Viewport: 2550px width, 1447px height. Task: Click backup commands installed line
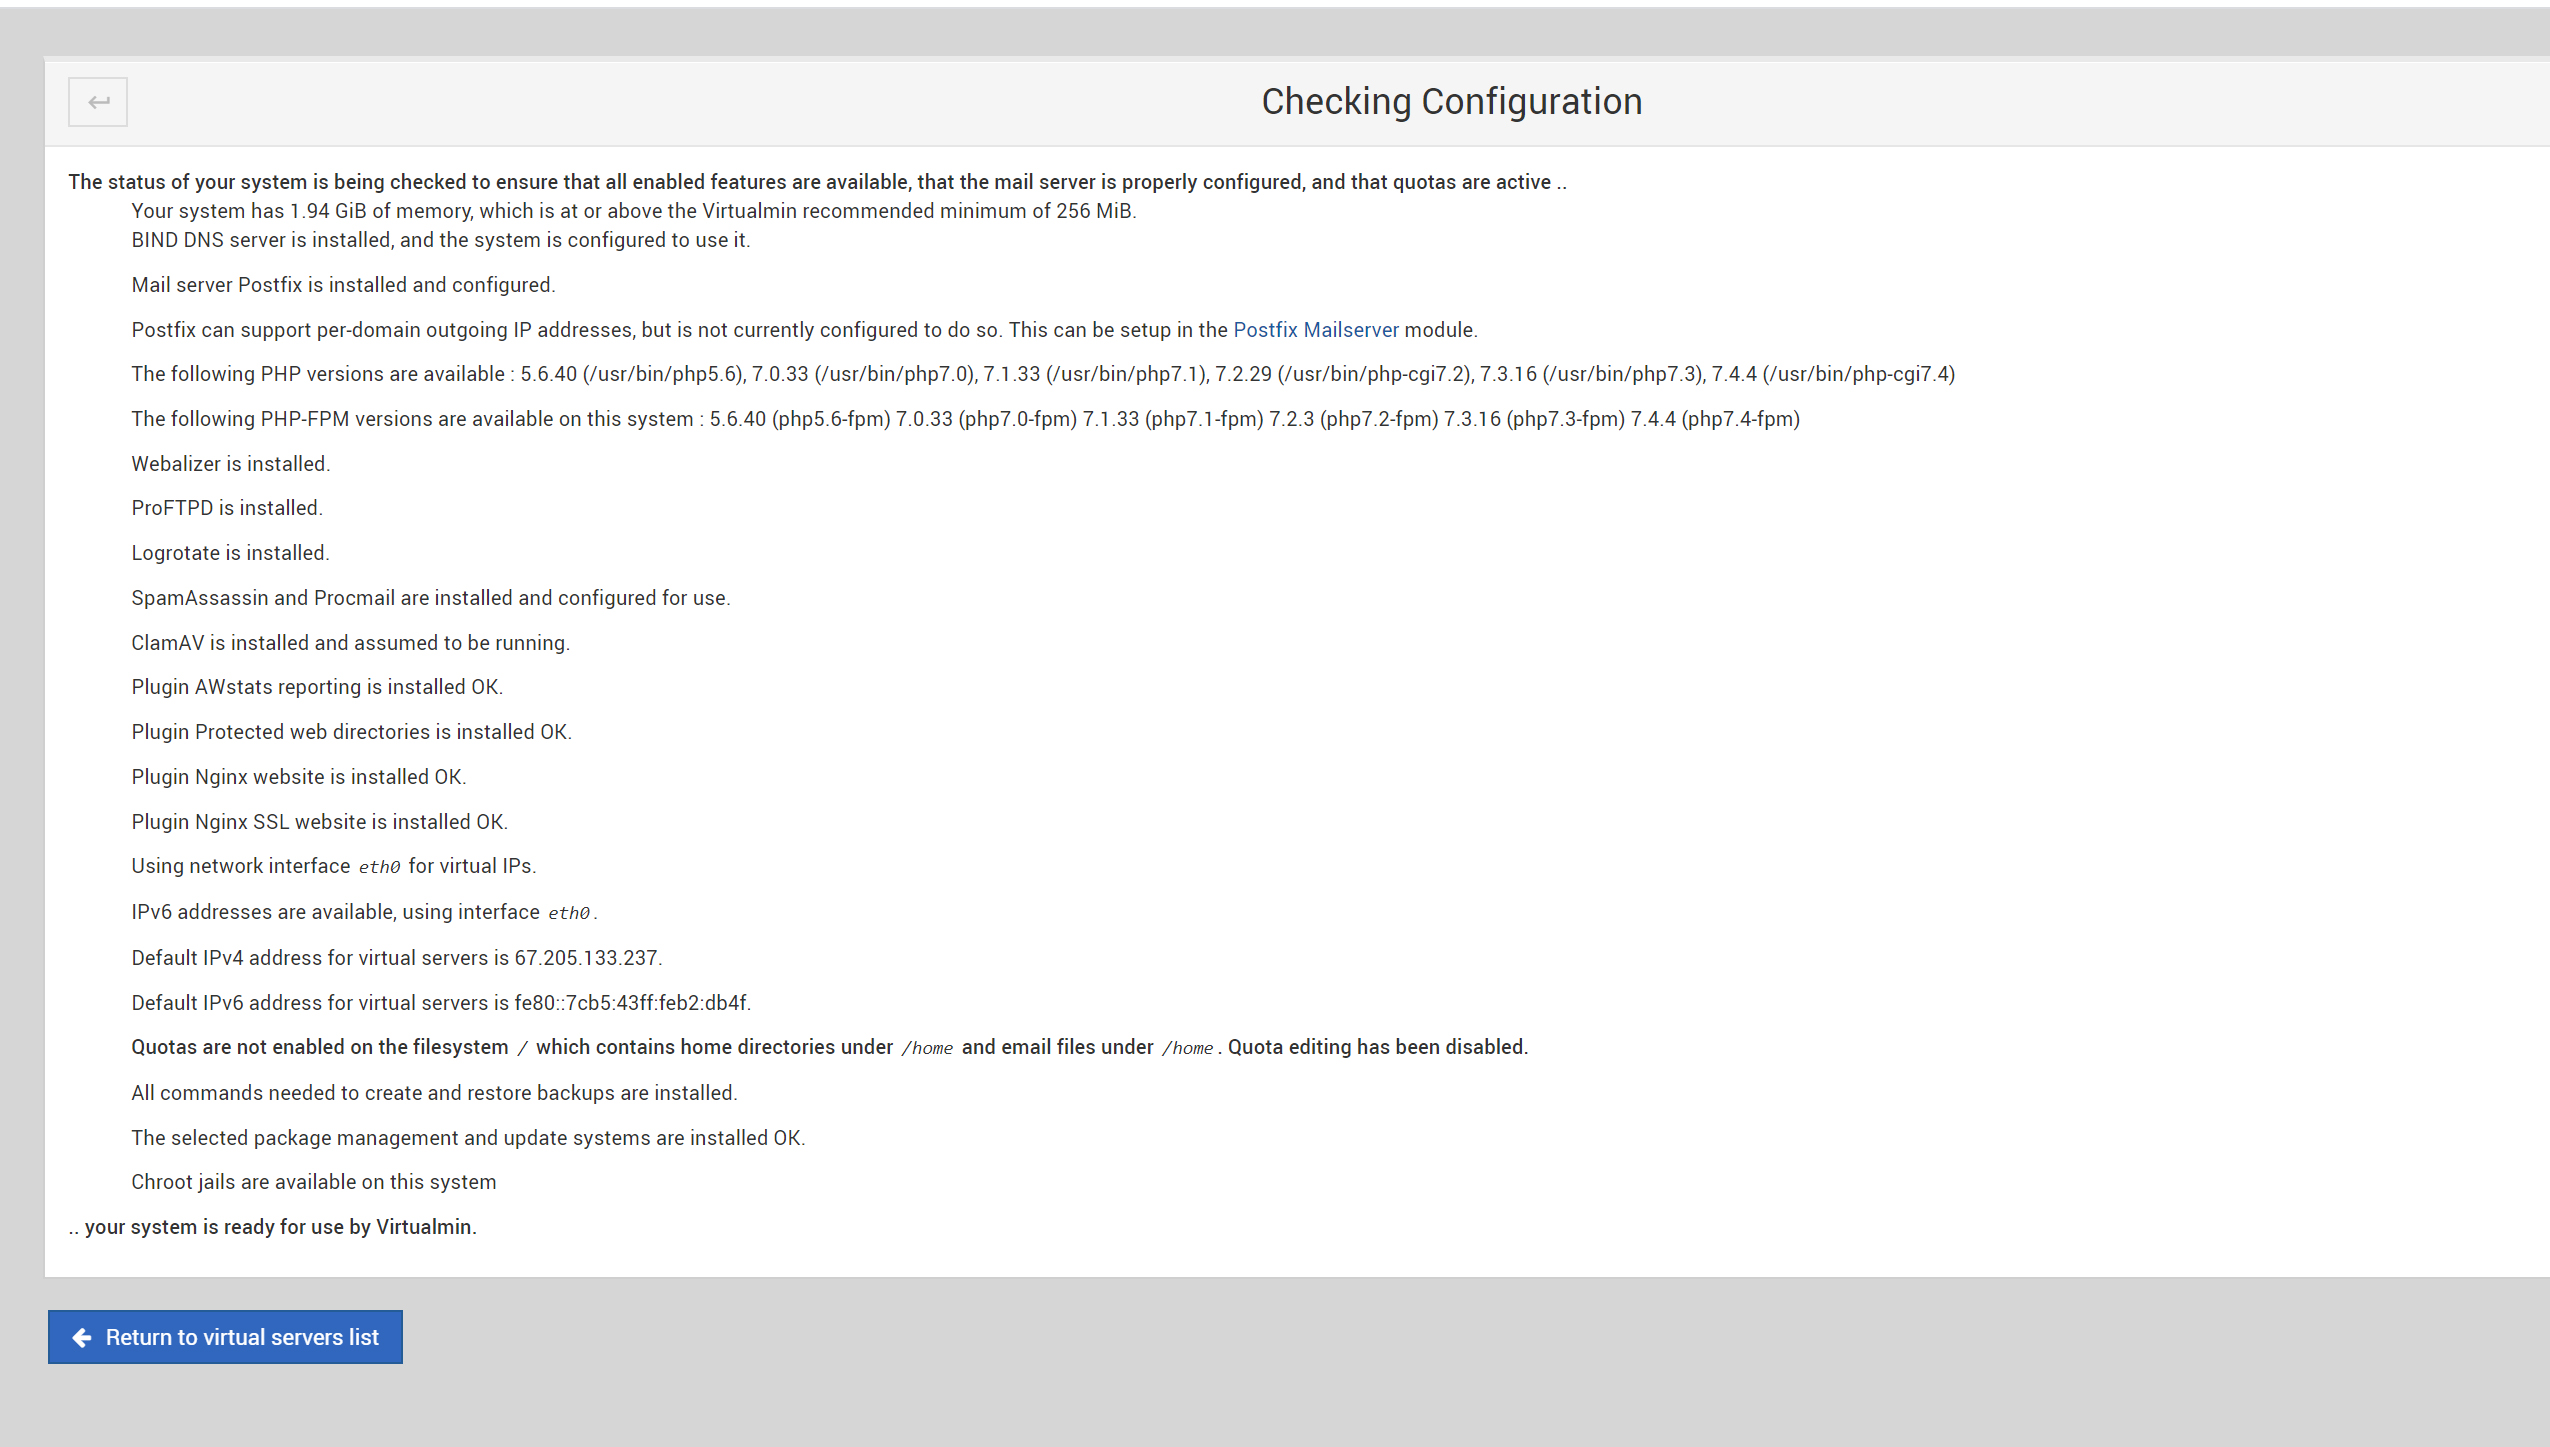(435, 1093)
